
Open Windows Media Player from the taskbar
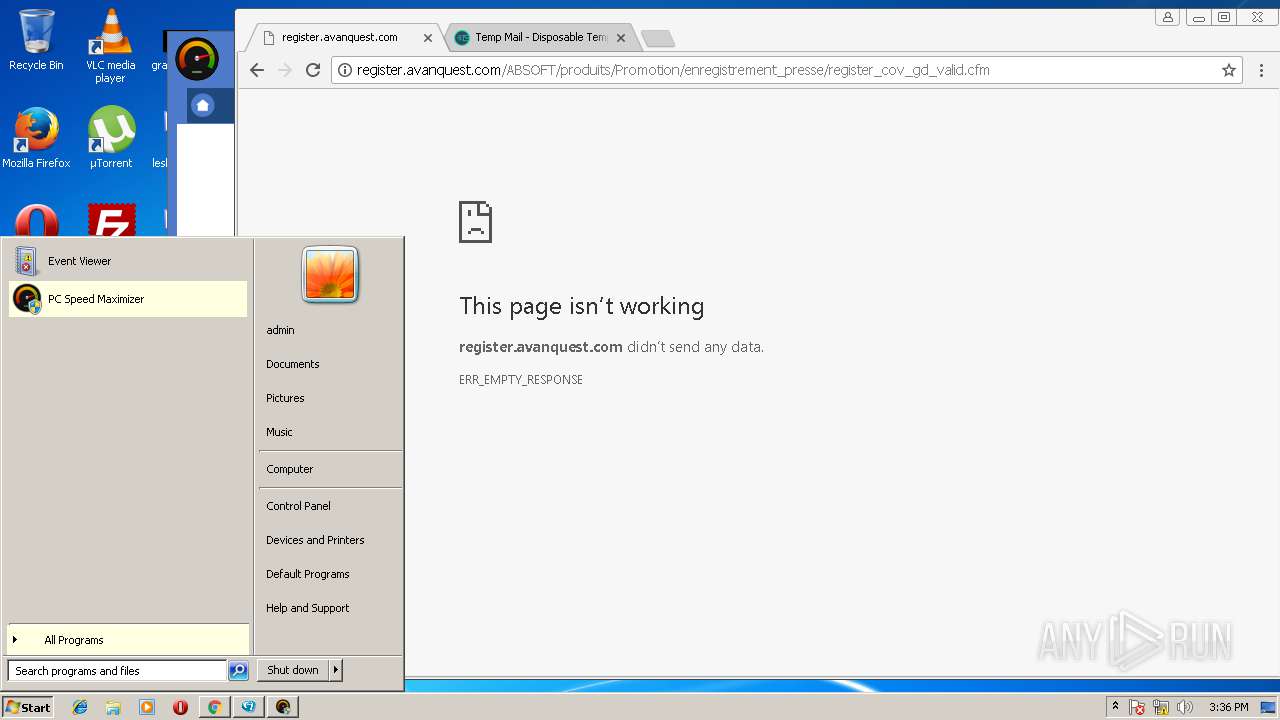[x=147, y=707]
